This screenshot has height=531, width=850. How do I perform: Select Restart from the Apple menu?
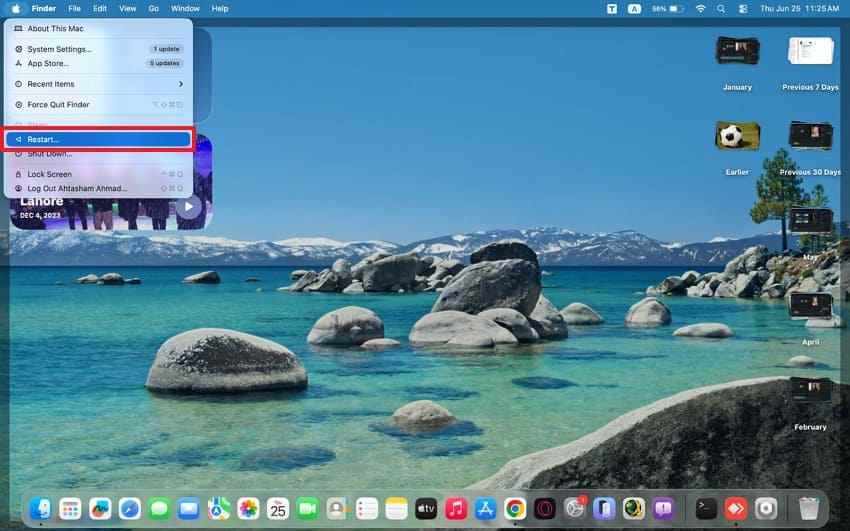[x=99, y=139]
